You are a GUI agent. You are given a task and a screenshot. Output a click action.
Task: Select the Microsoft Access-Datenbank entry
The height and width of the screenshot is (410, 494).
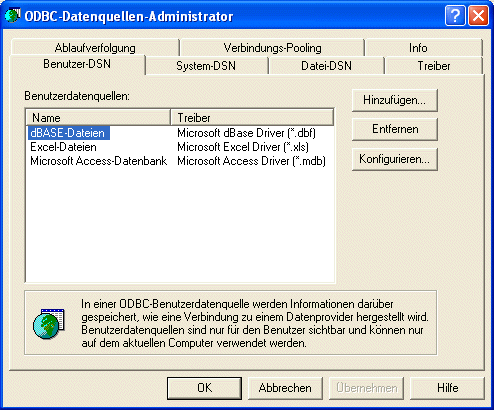click(x=99, y=161)
